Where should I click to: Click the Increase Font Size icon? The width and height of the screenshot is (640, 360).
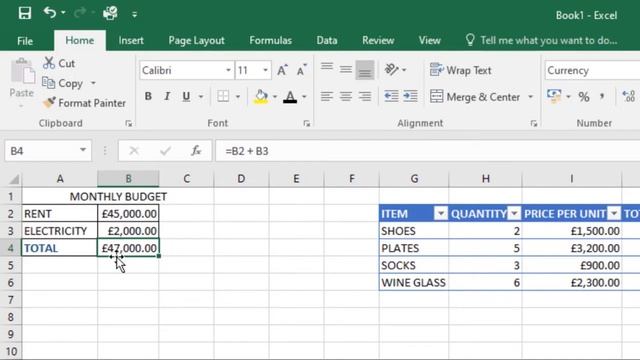[282, 70]
